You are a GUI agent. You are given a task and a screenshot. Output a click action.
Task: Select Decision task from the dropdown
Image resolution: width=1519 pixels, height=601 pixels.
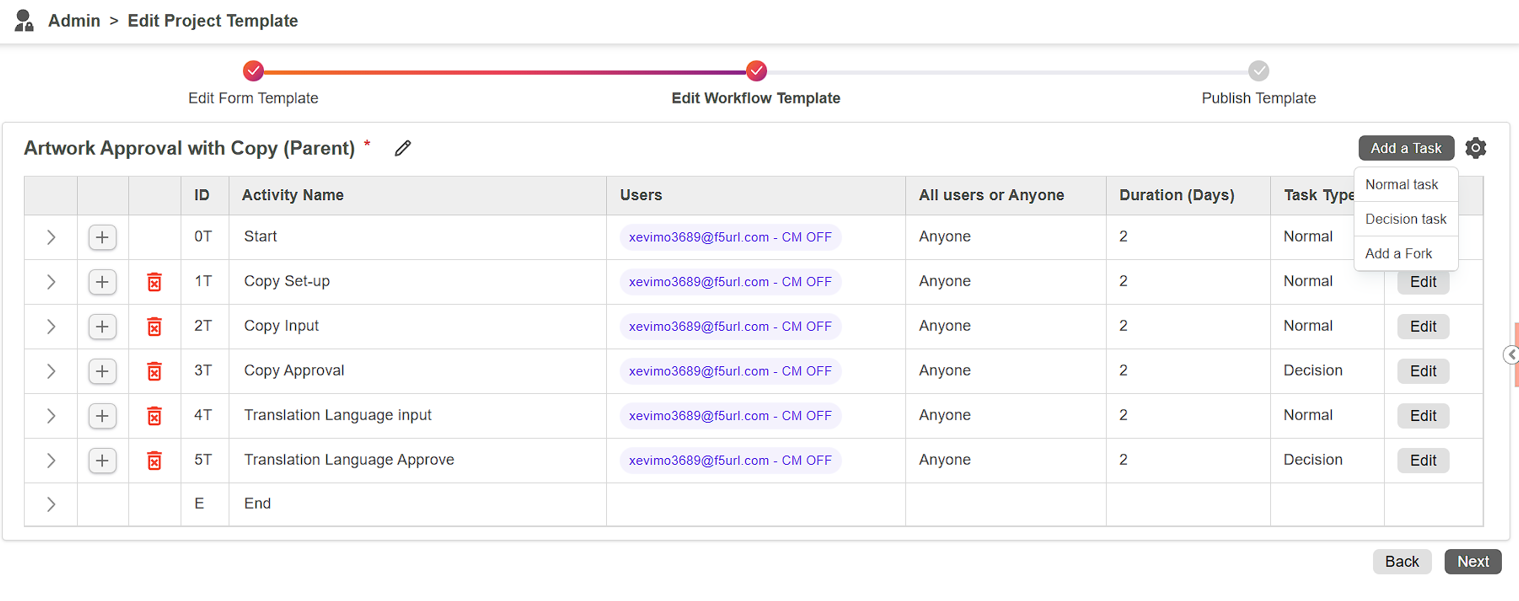(1405, 219)
